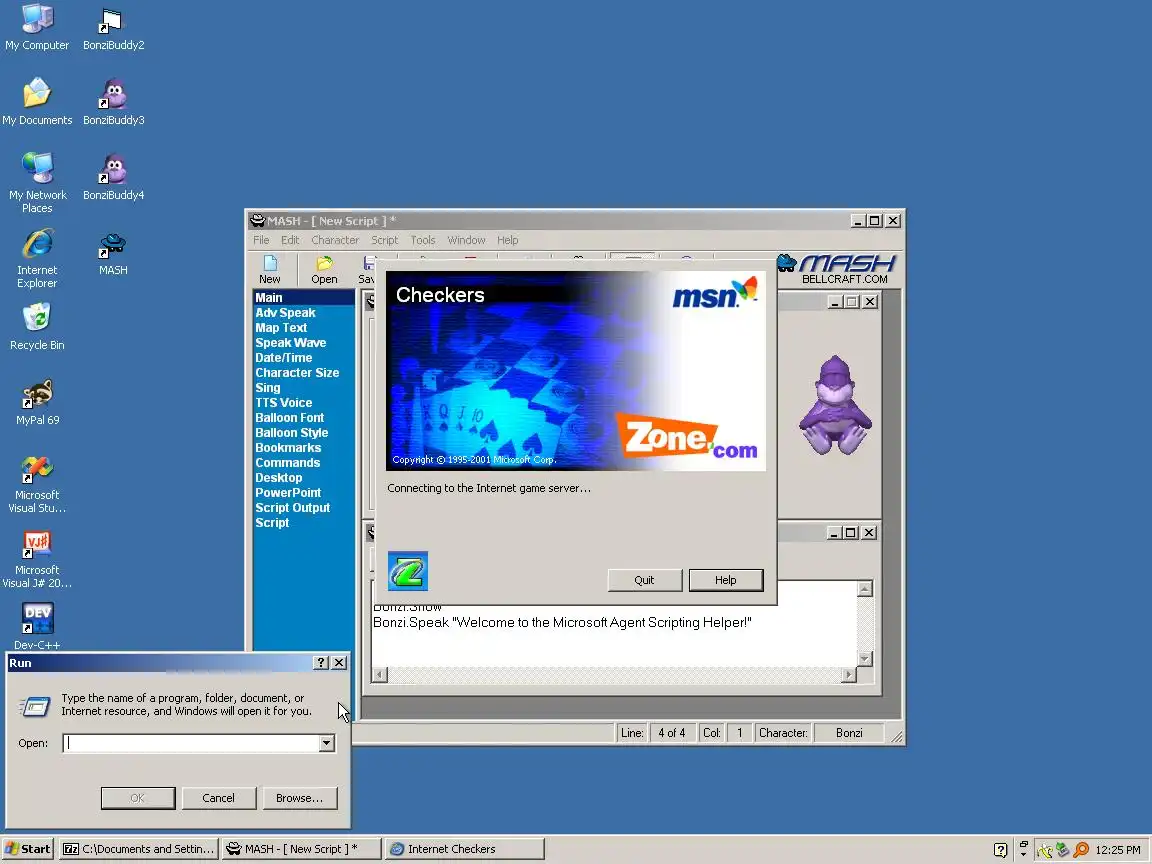This screenshot has height=864, width=1152.
Task: Select the Recycle Bin icon
Action: [x=37, y=328]
